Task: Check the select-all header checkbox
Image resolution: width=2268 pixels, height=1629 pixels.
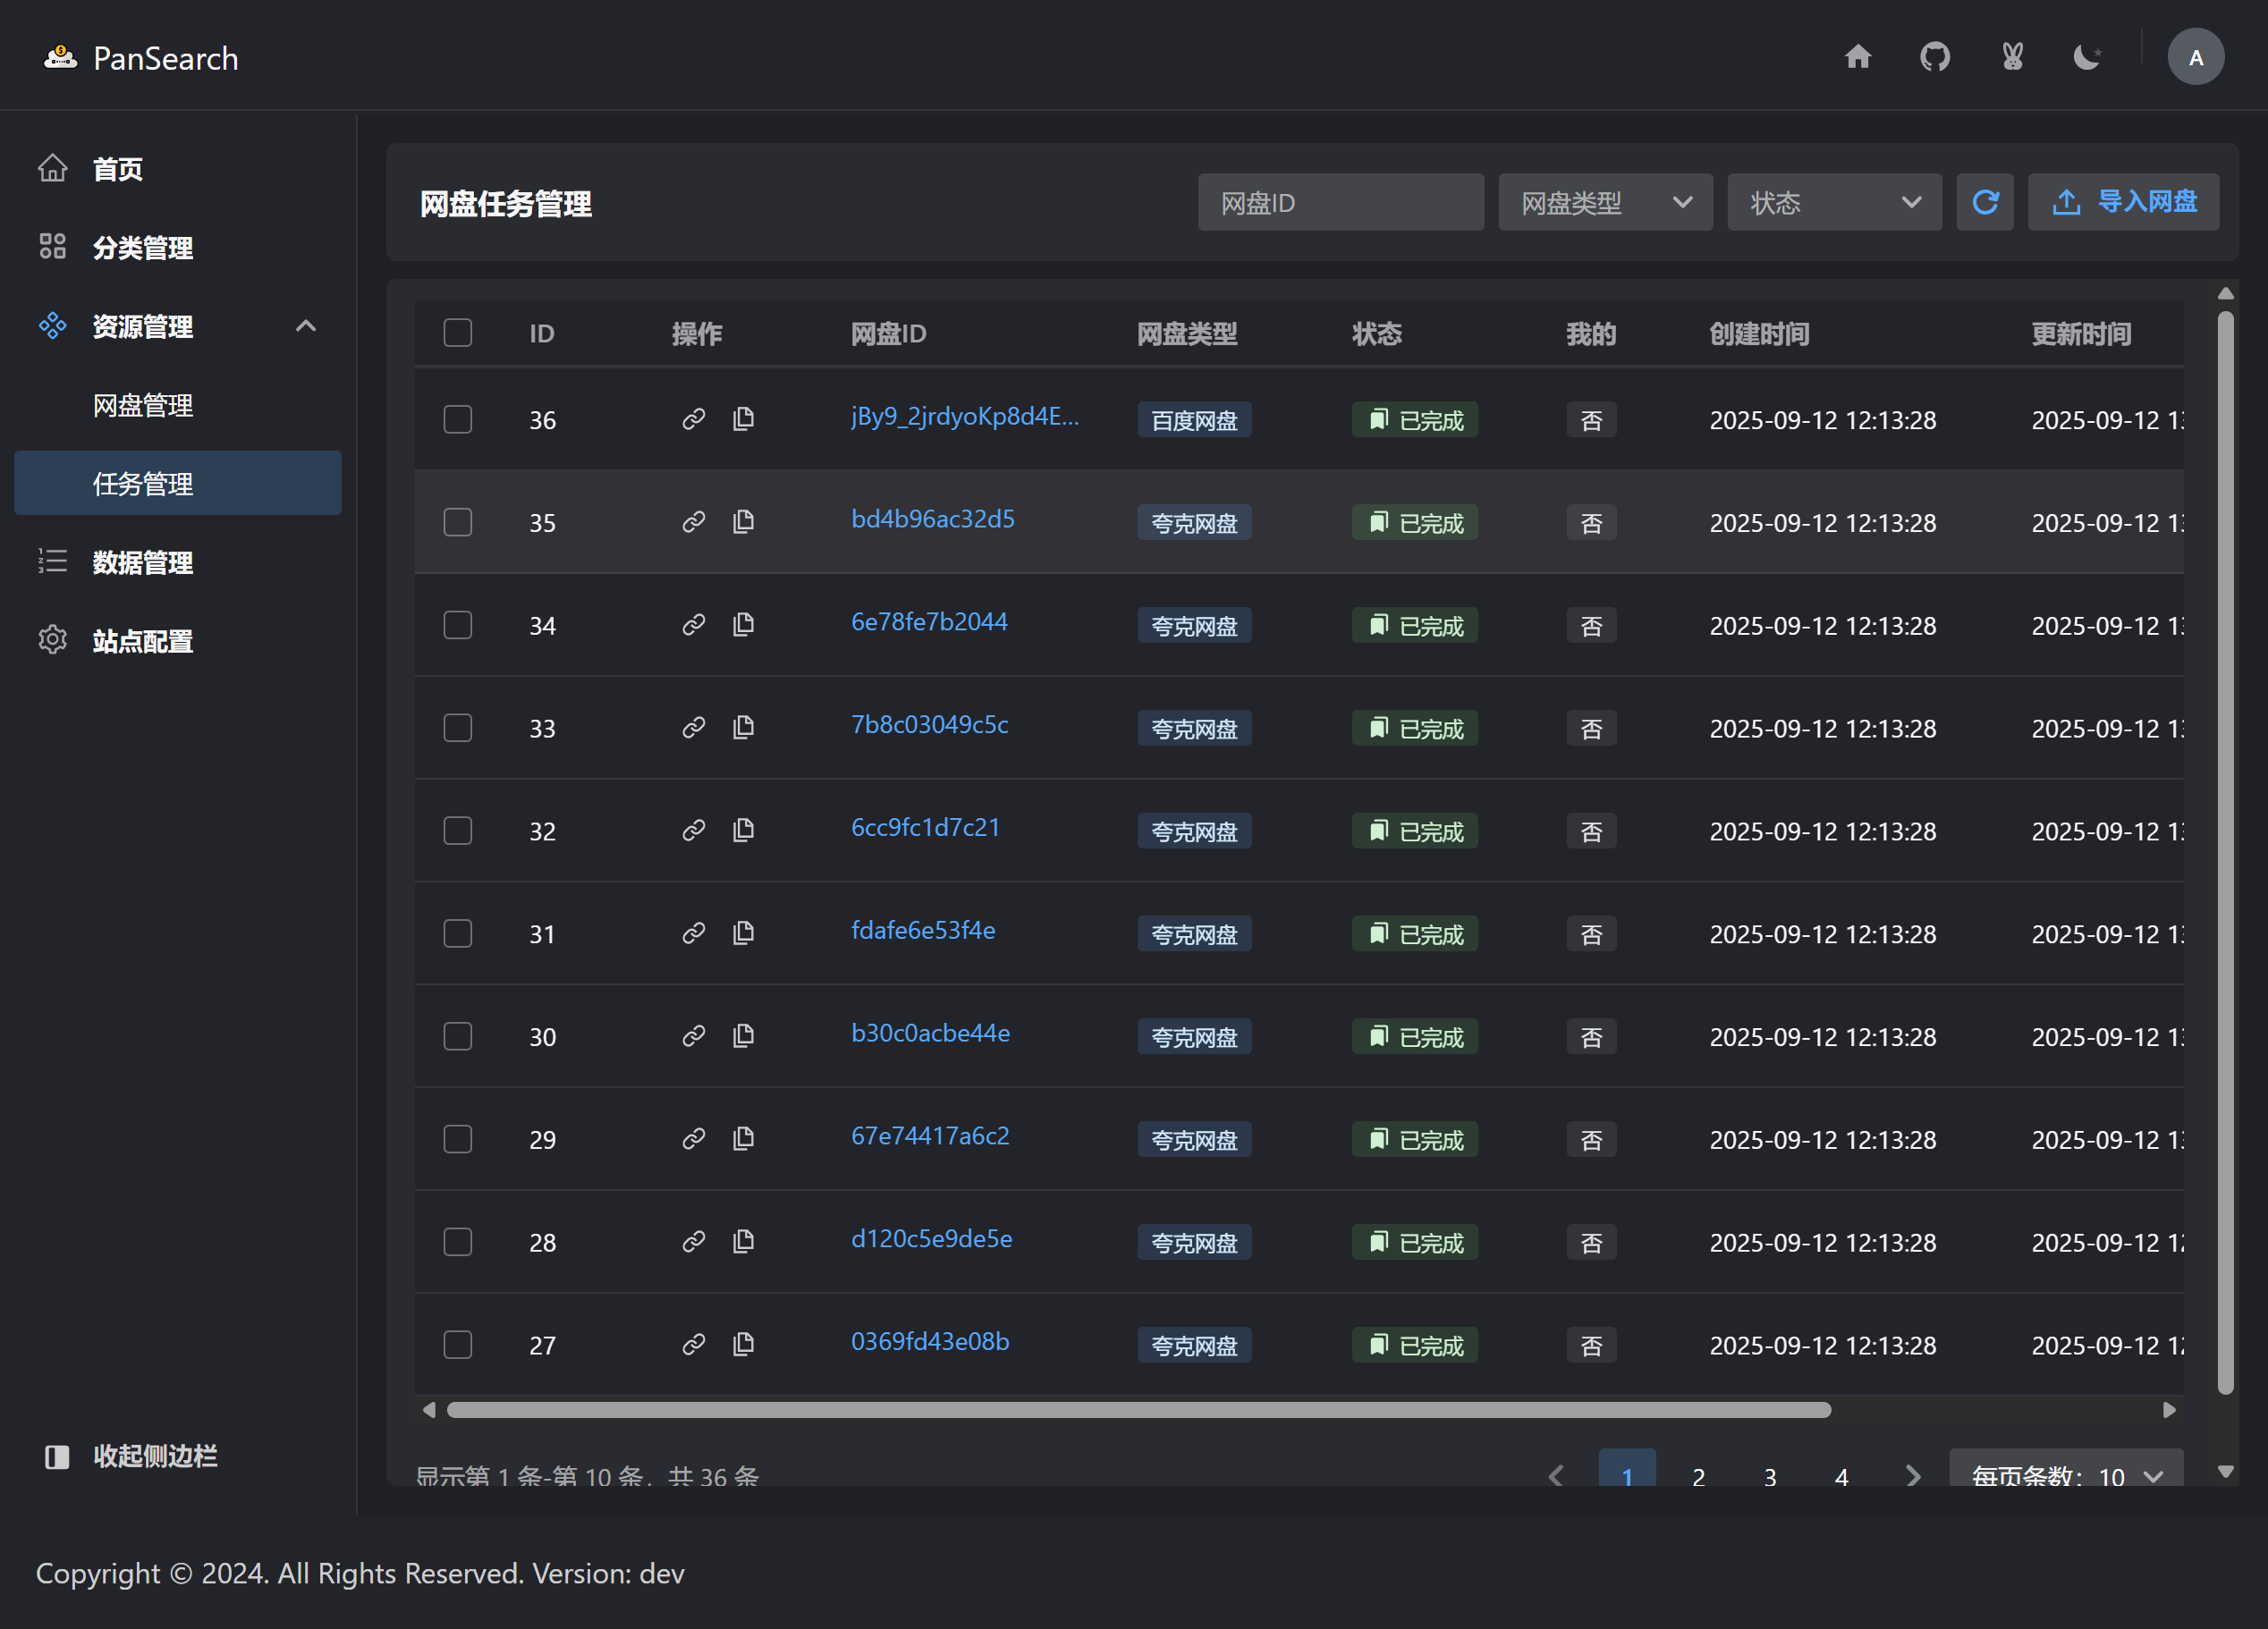Action: pos(457,333)
